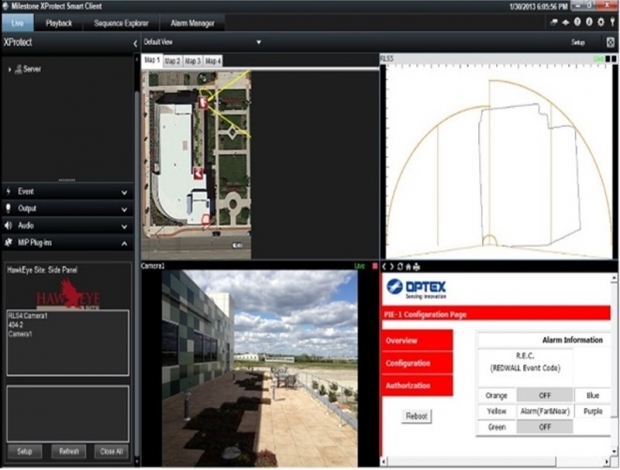Click the diamond marker on the map
Image resolution: width=620 pixels, height=470 pixels.
pyautogui.click(x=232, y=132)
